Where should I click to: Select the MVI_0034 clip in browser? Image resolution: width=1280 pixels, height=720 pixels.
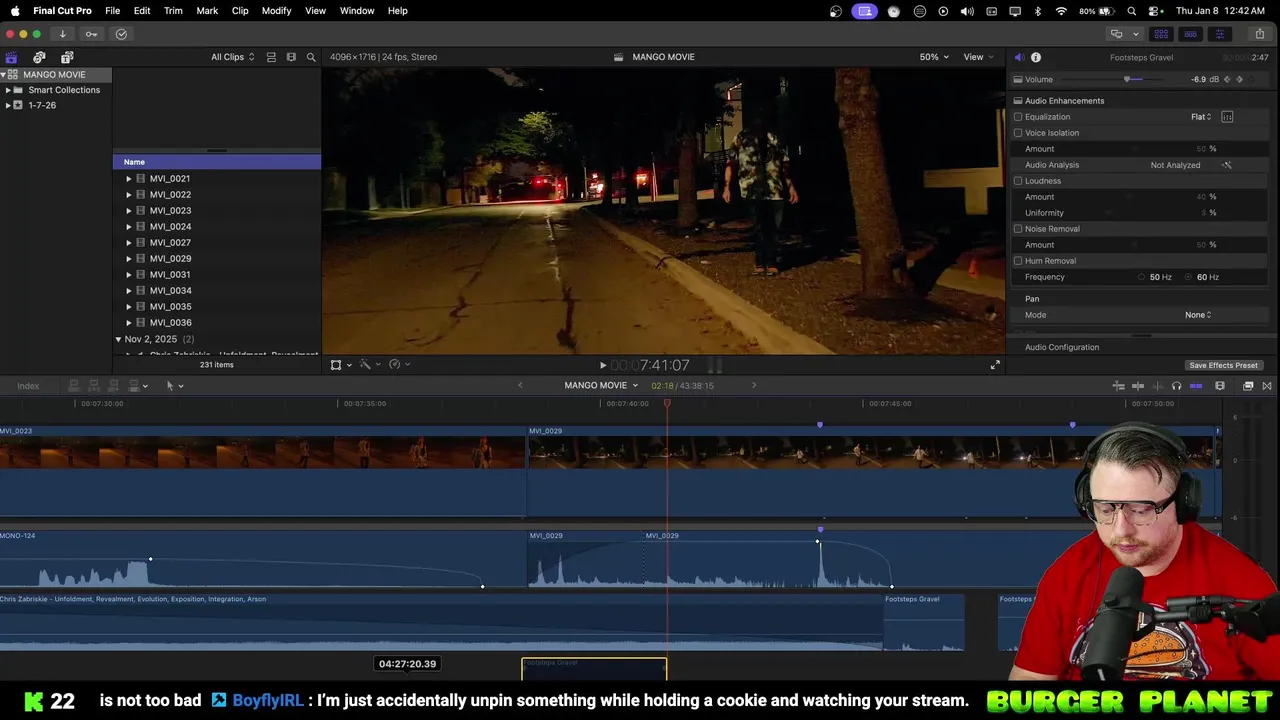point(170,291)
